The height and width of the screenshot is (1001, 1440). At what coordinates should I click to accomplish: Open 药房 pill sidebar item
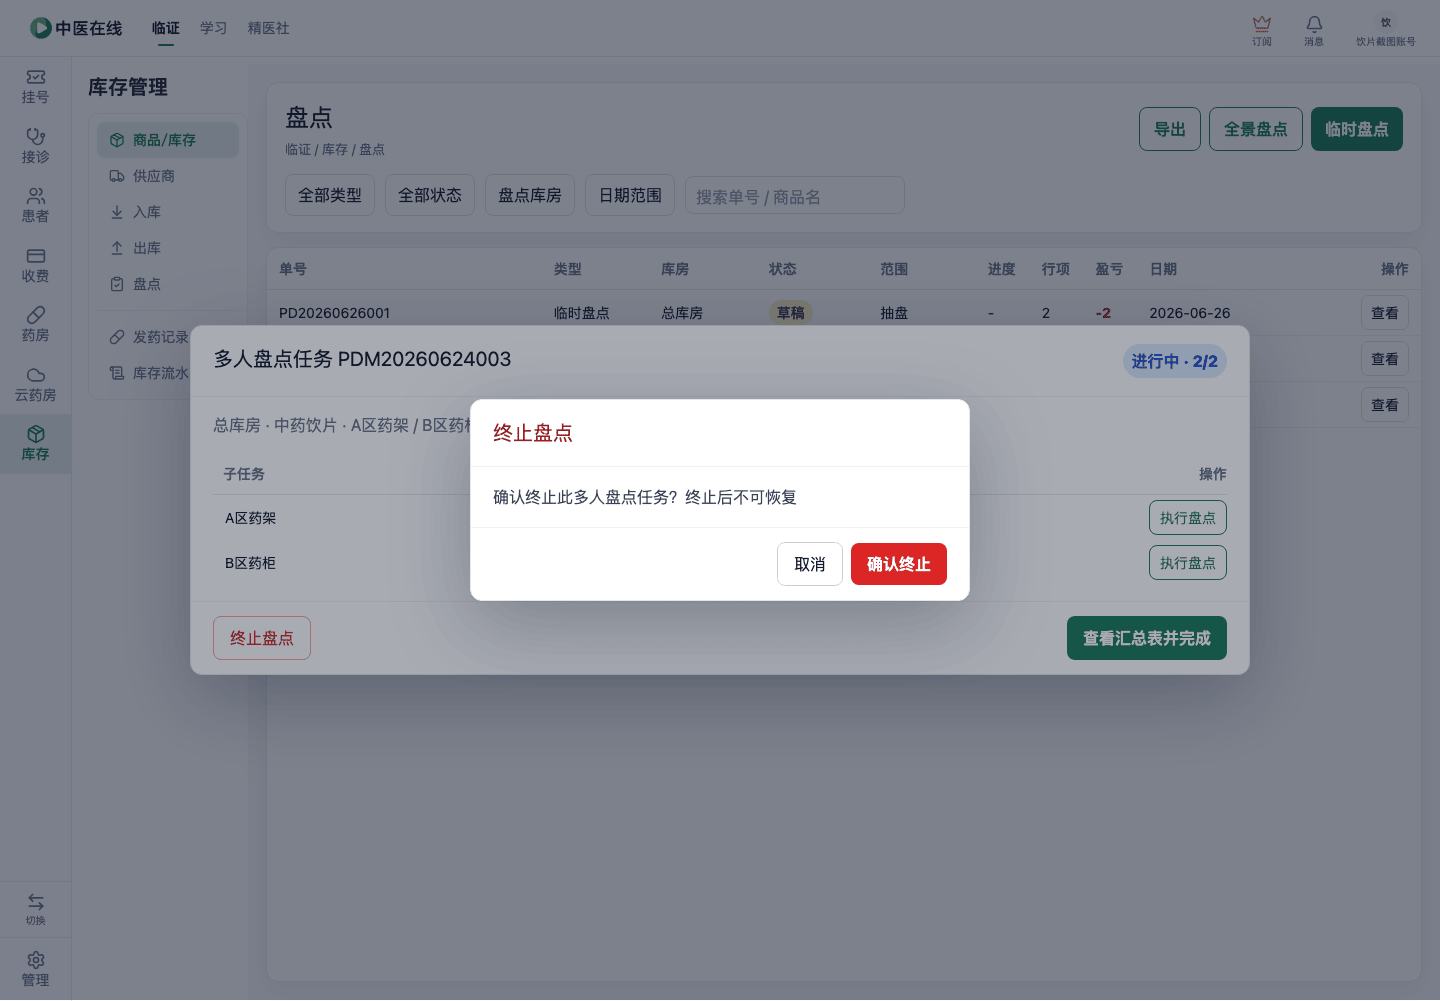tap(35, 325)
